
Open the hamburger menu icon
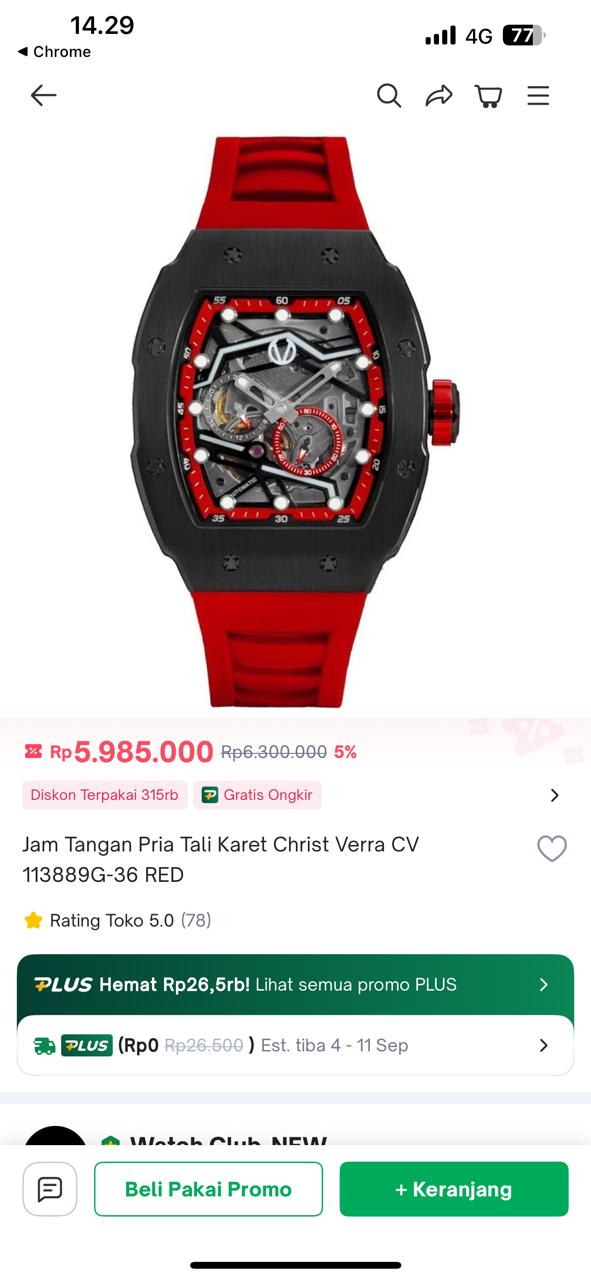coord(538,95)
